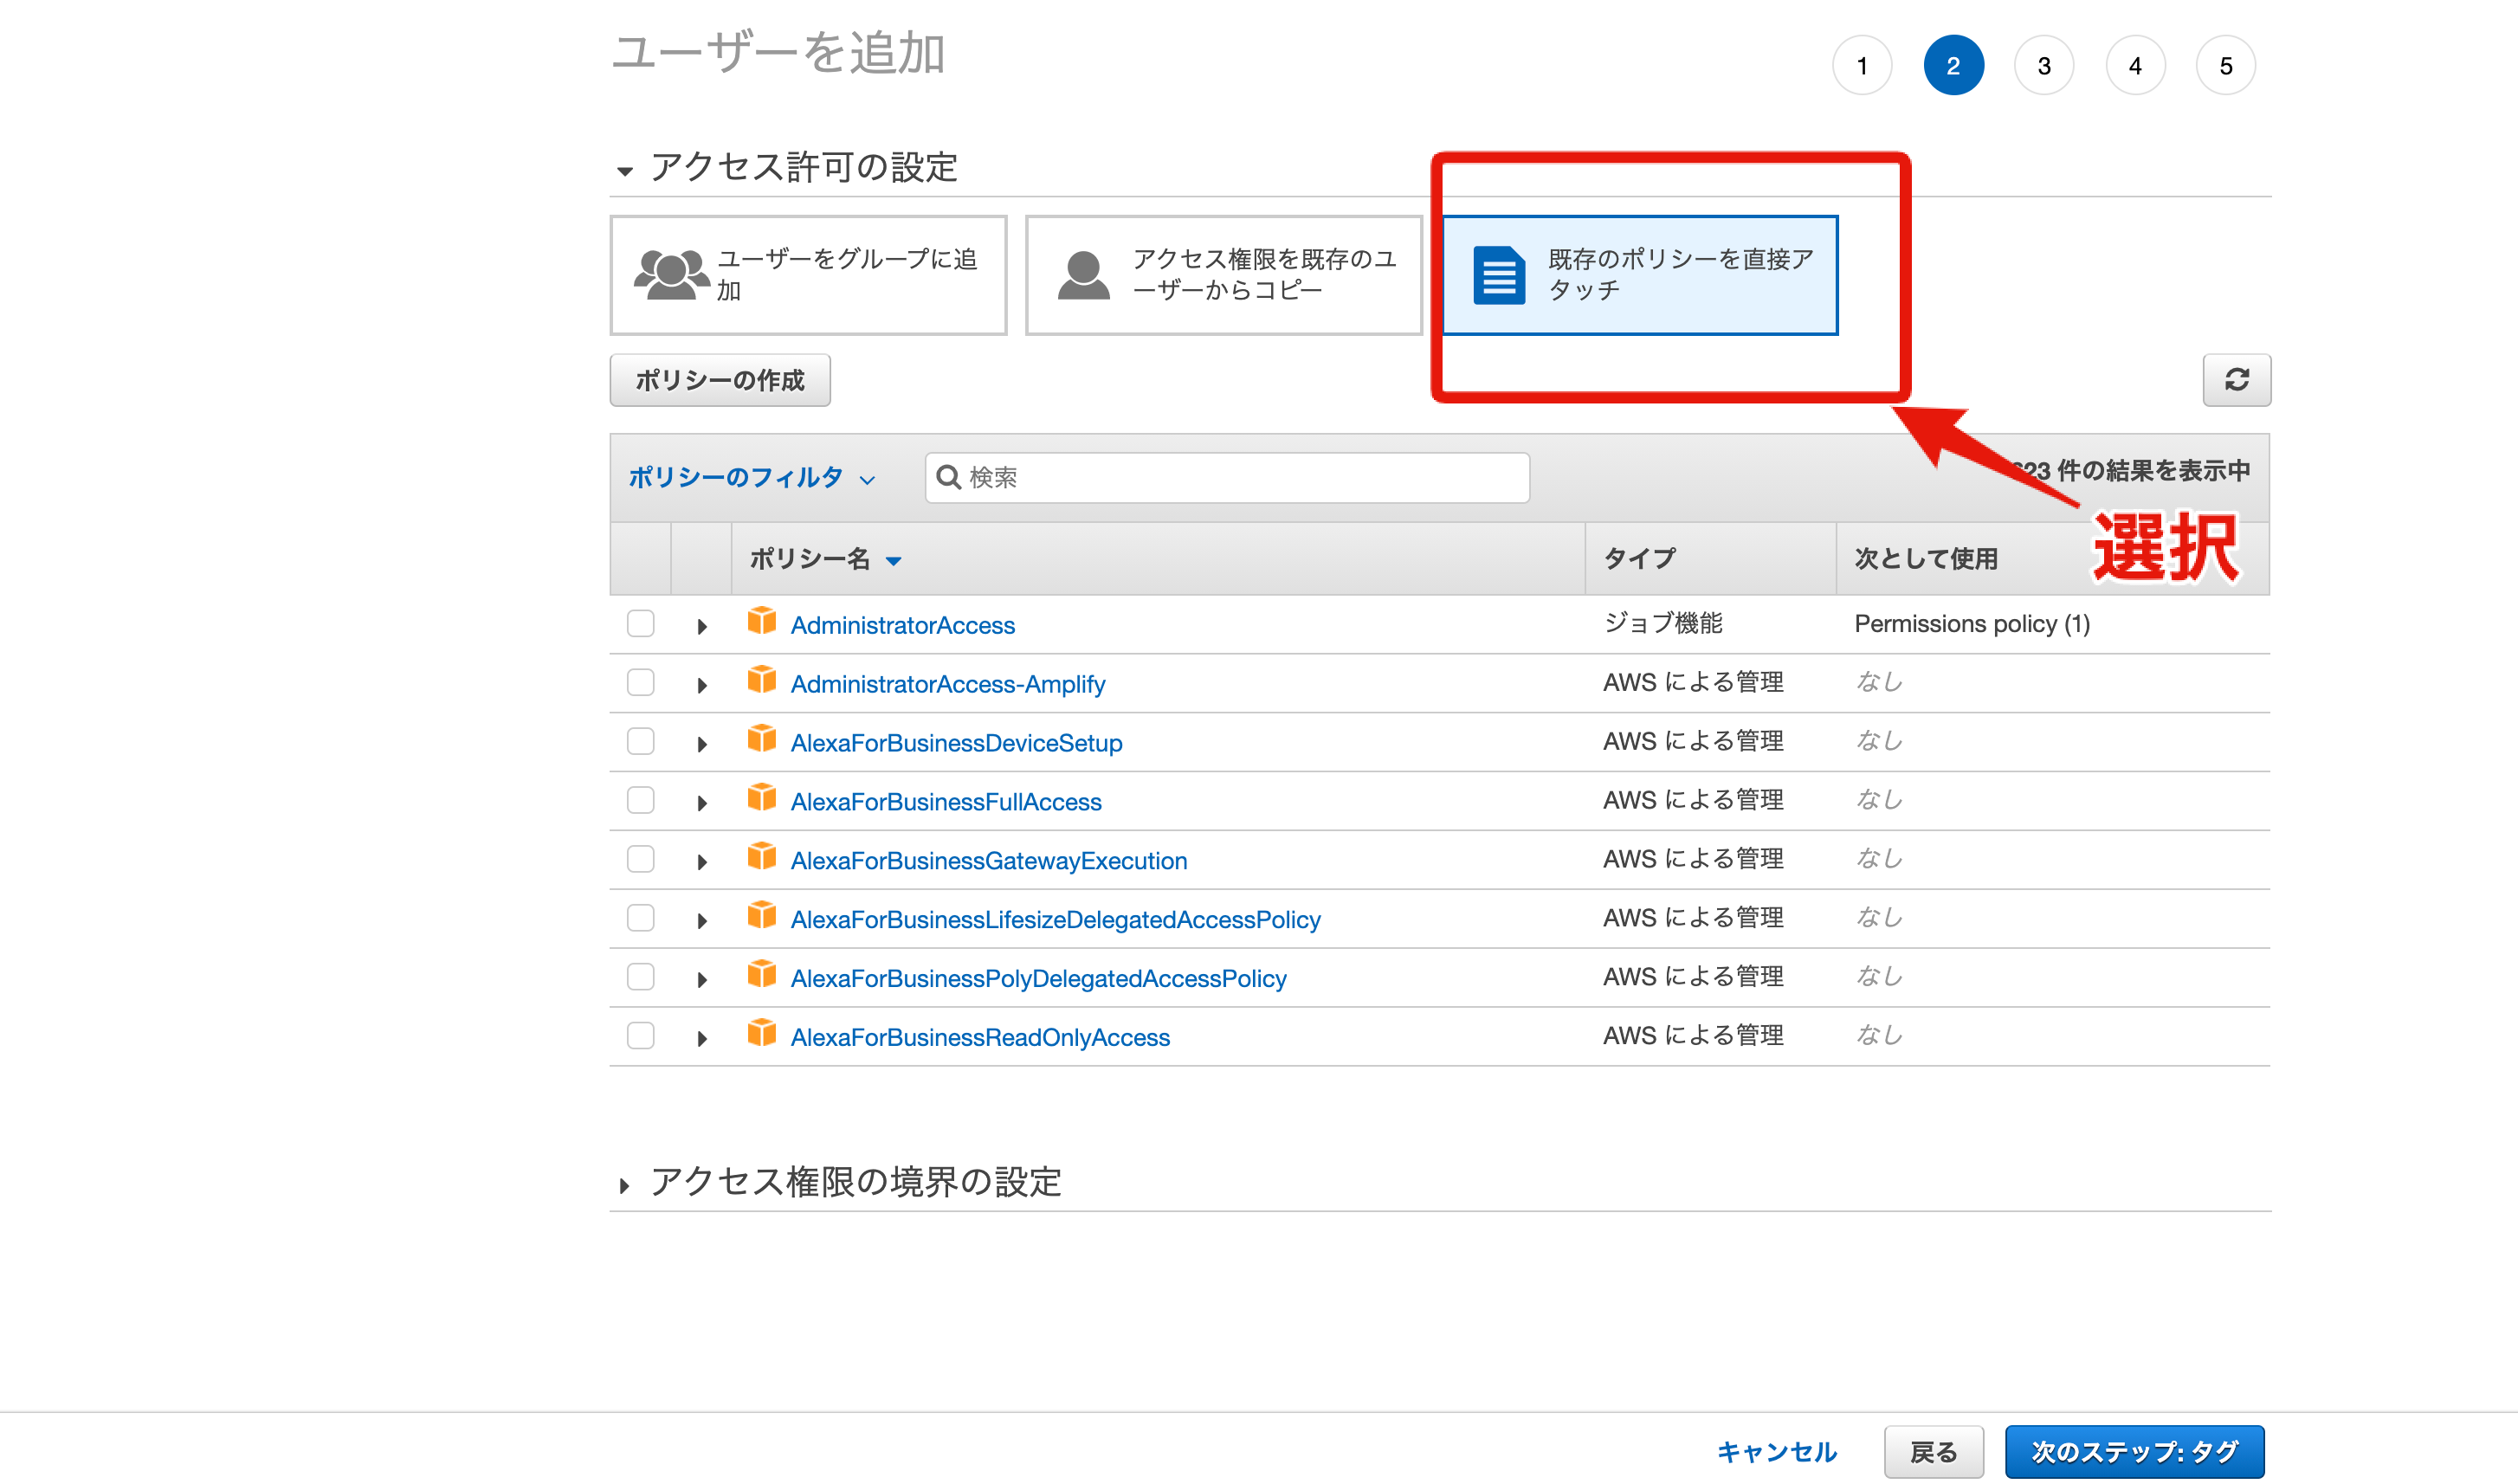Image resolution: width=2518 pixels, height=1484 pixels.
Task: Click the policy icon beside AlexaForBusinessReadOnlyAccess
Action: tap(761, 1034)
